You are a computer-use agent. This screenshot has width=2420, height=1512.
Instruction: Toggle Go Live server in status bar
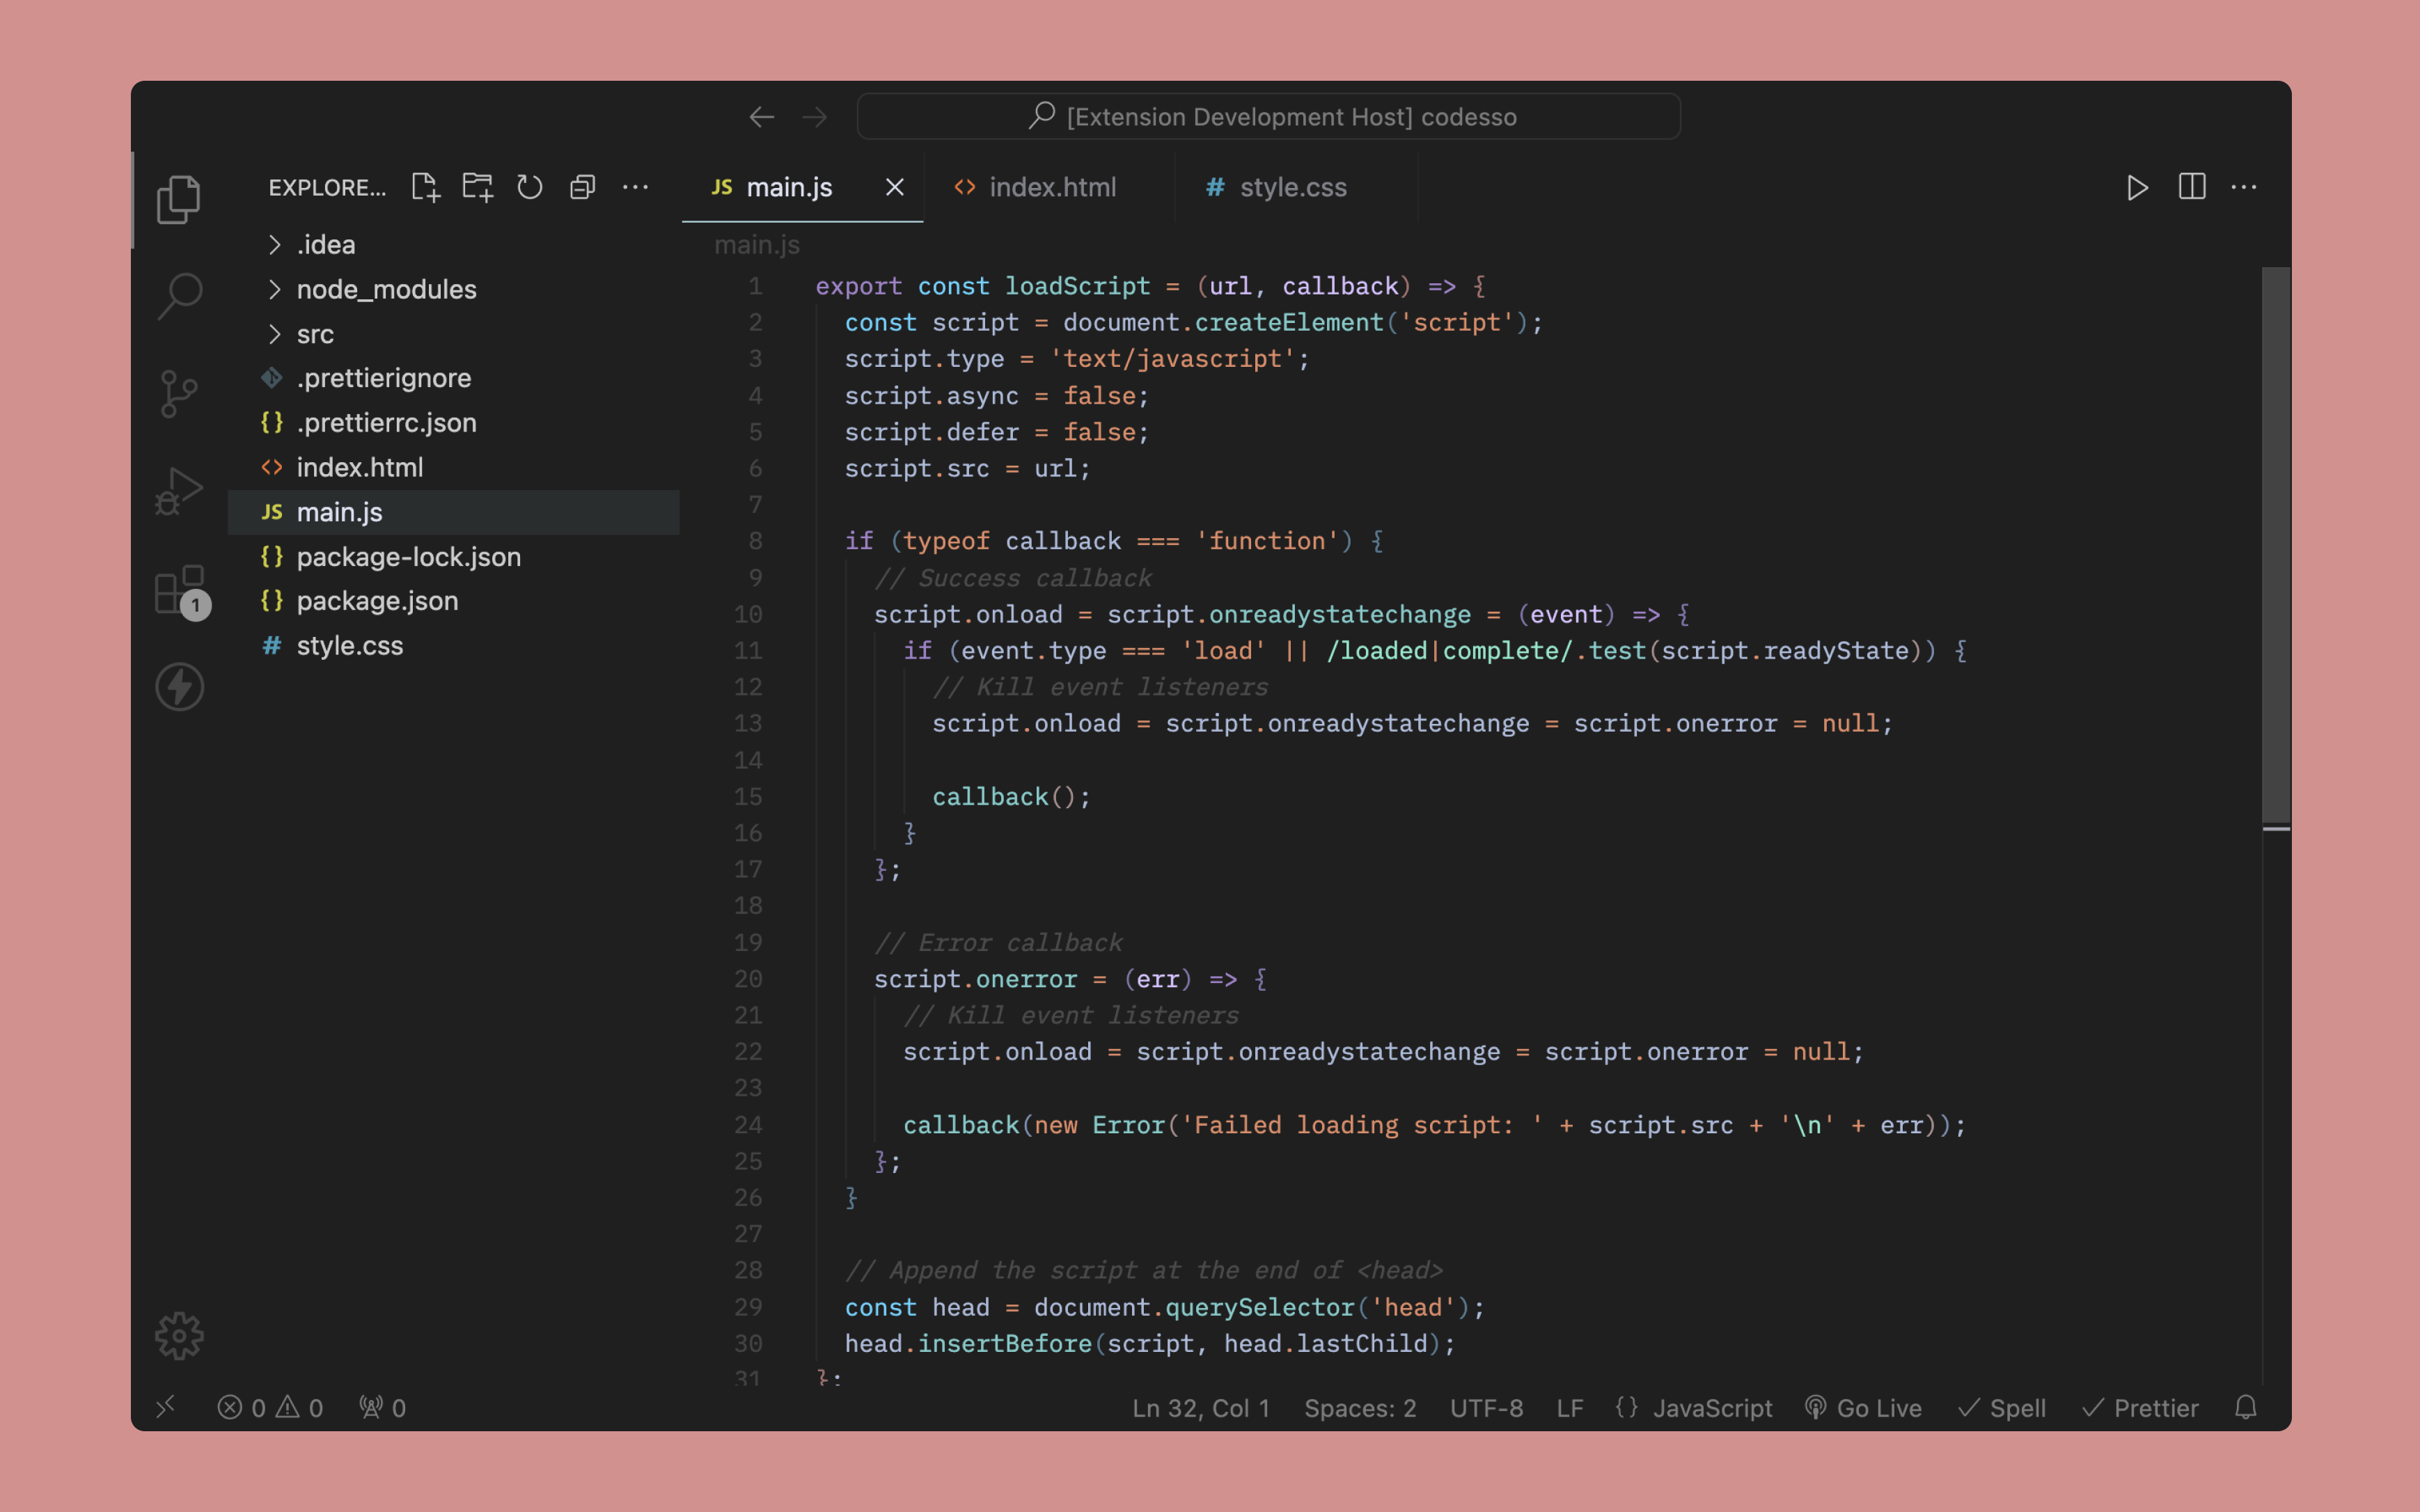1864,1407
